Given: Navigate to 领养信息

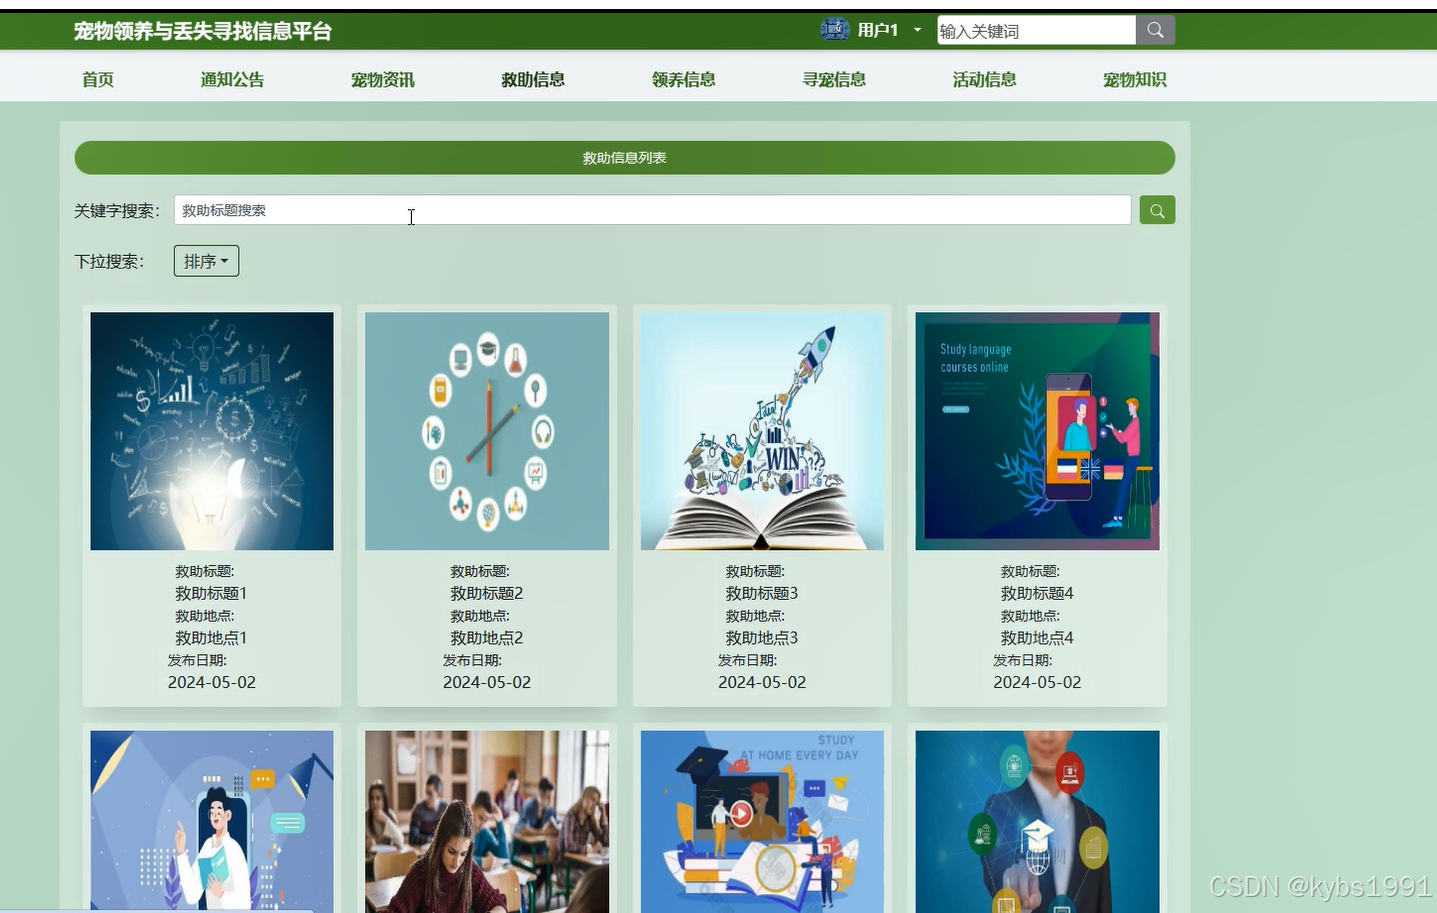Looking at the screenshot, I should (x=684, y=79).
